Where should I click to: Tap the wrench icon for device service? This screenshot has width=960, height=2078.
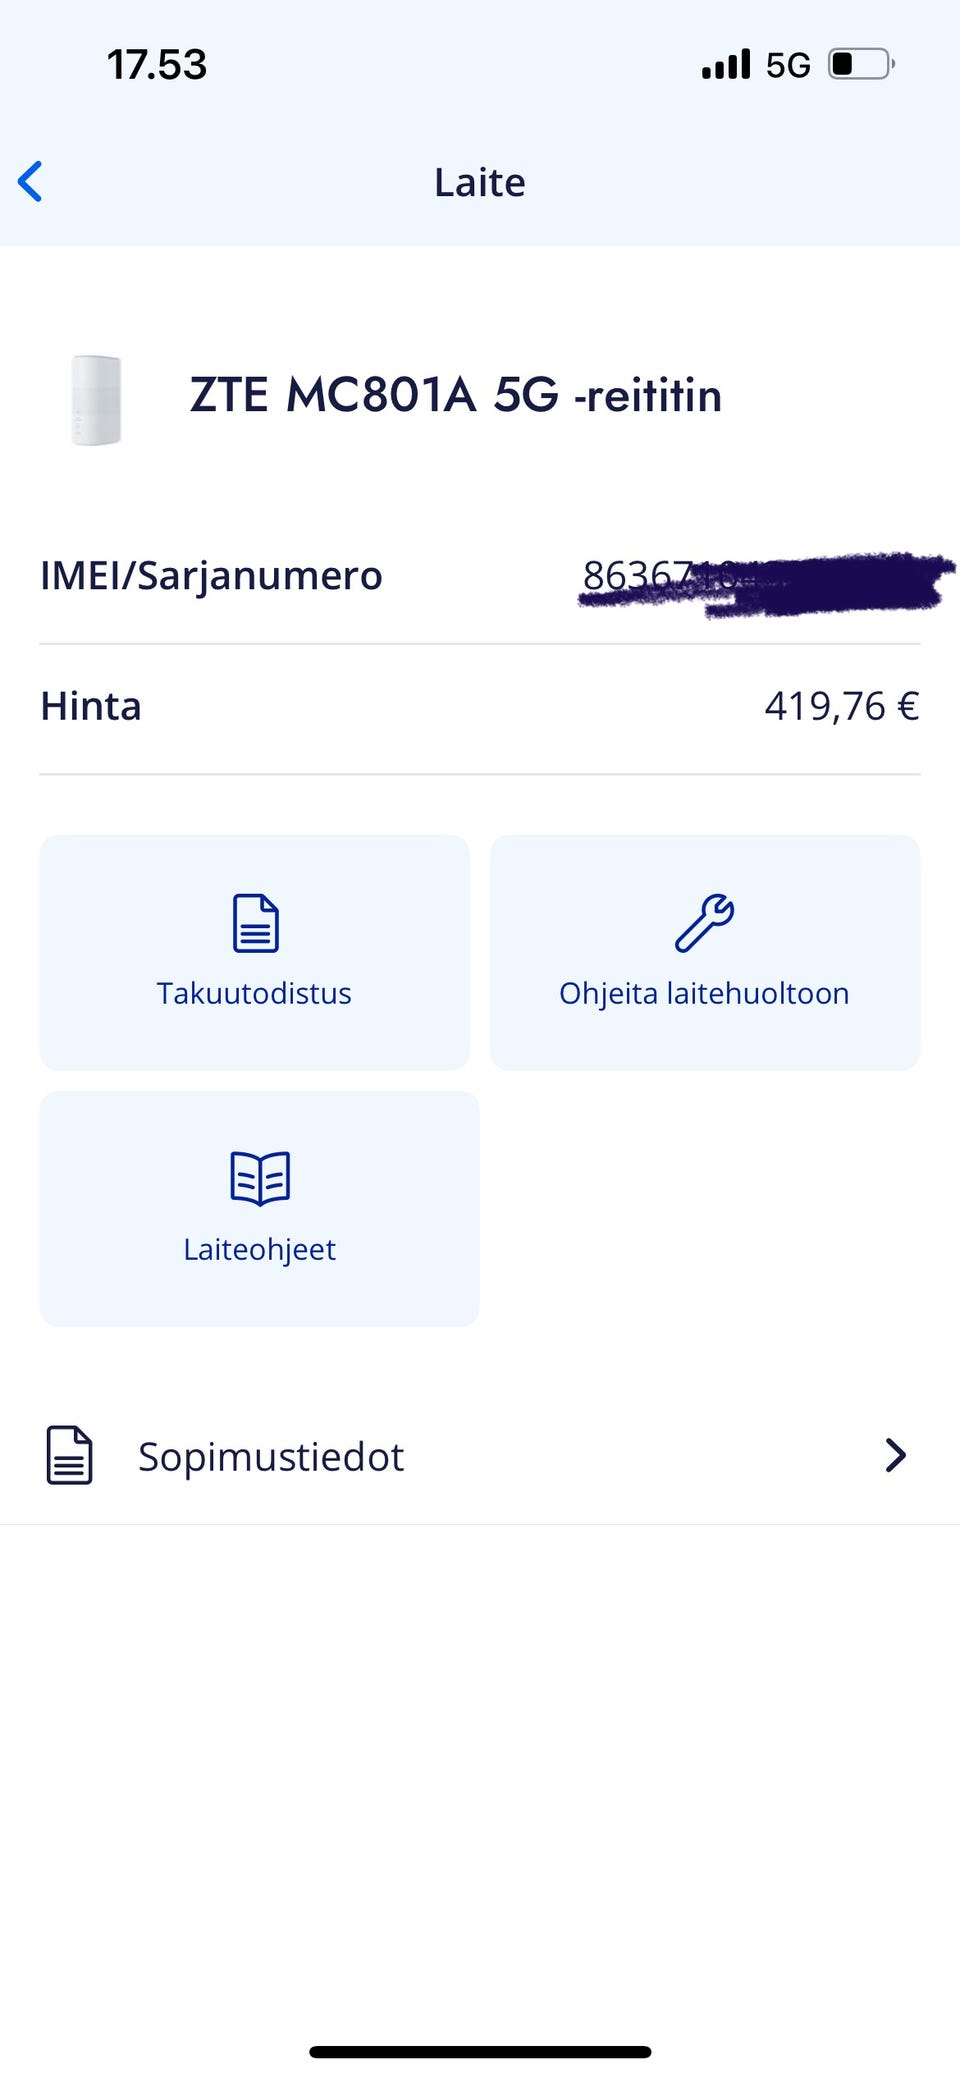(704, 922)
